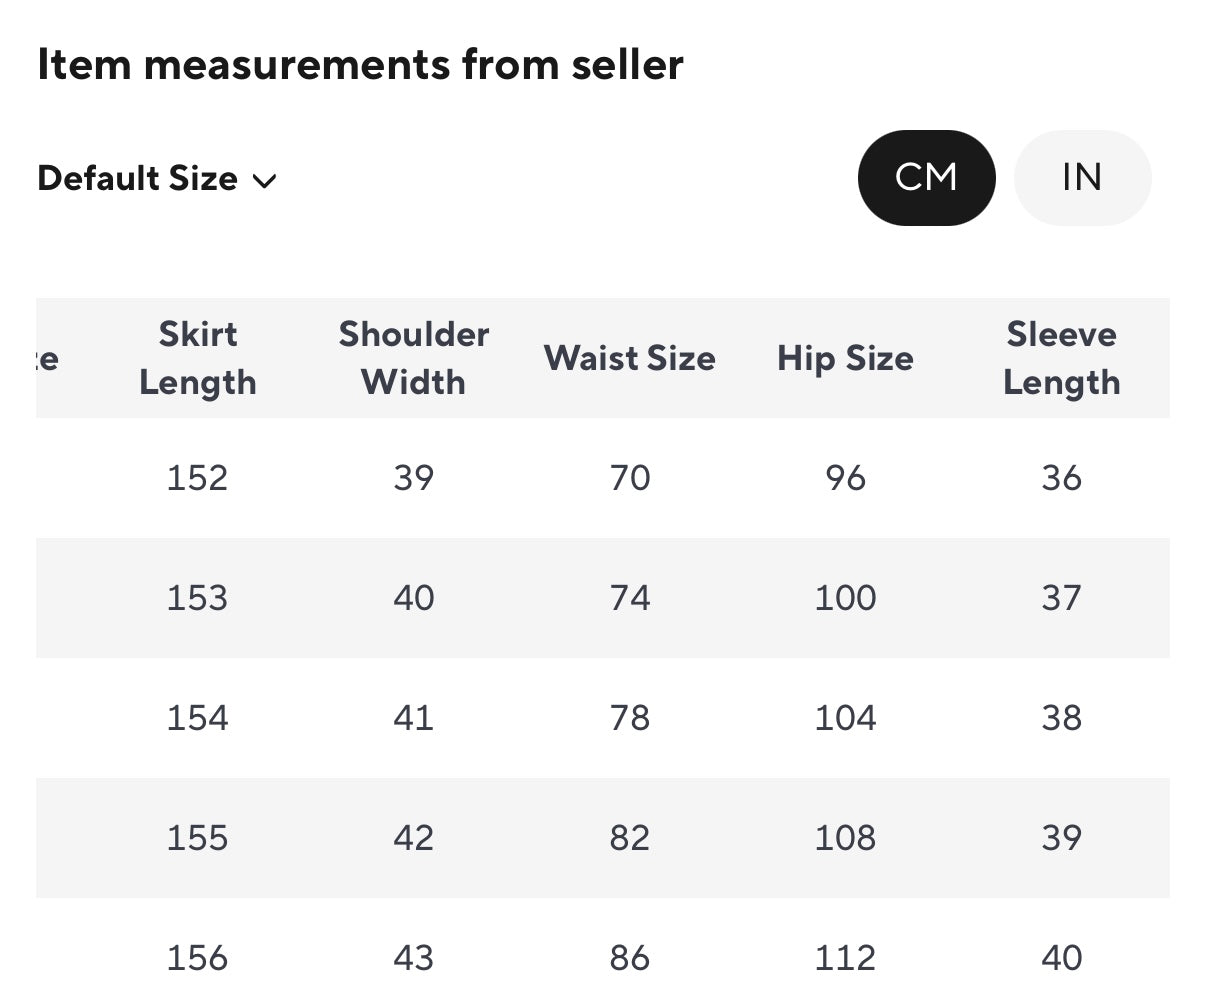The height and width of the screenshot is (1006, 1206).
Task: Select the waist size value 74
Action: [x=630, y=598]
